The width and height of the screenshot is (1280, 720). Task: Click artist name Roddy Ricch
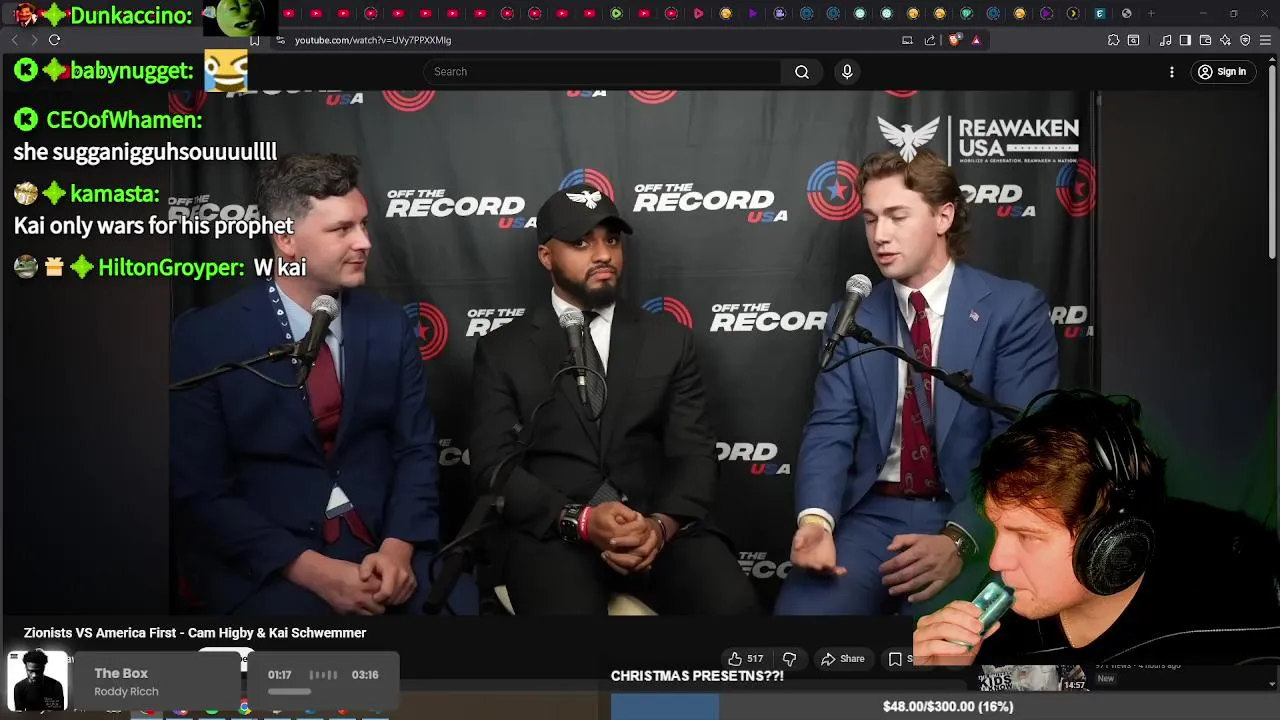[x=126, y=692]
